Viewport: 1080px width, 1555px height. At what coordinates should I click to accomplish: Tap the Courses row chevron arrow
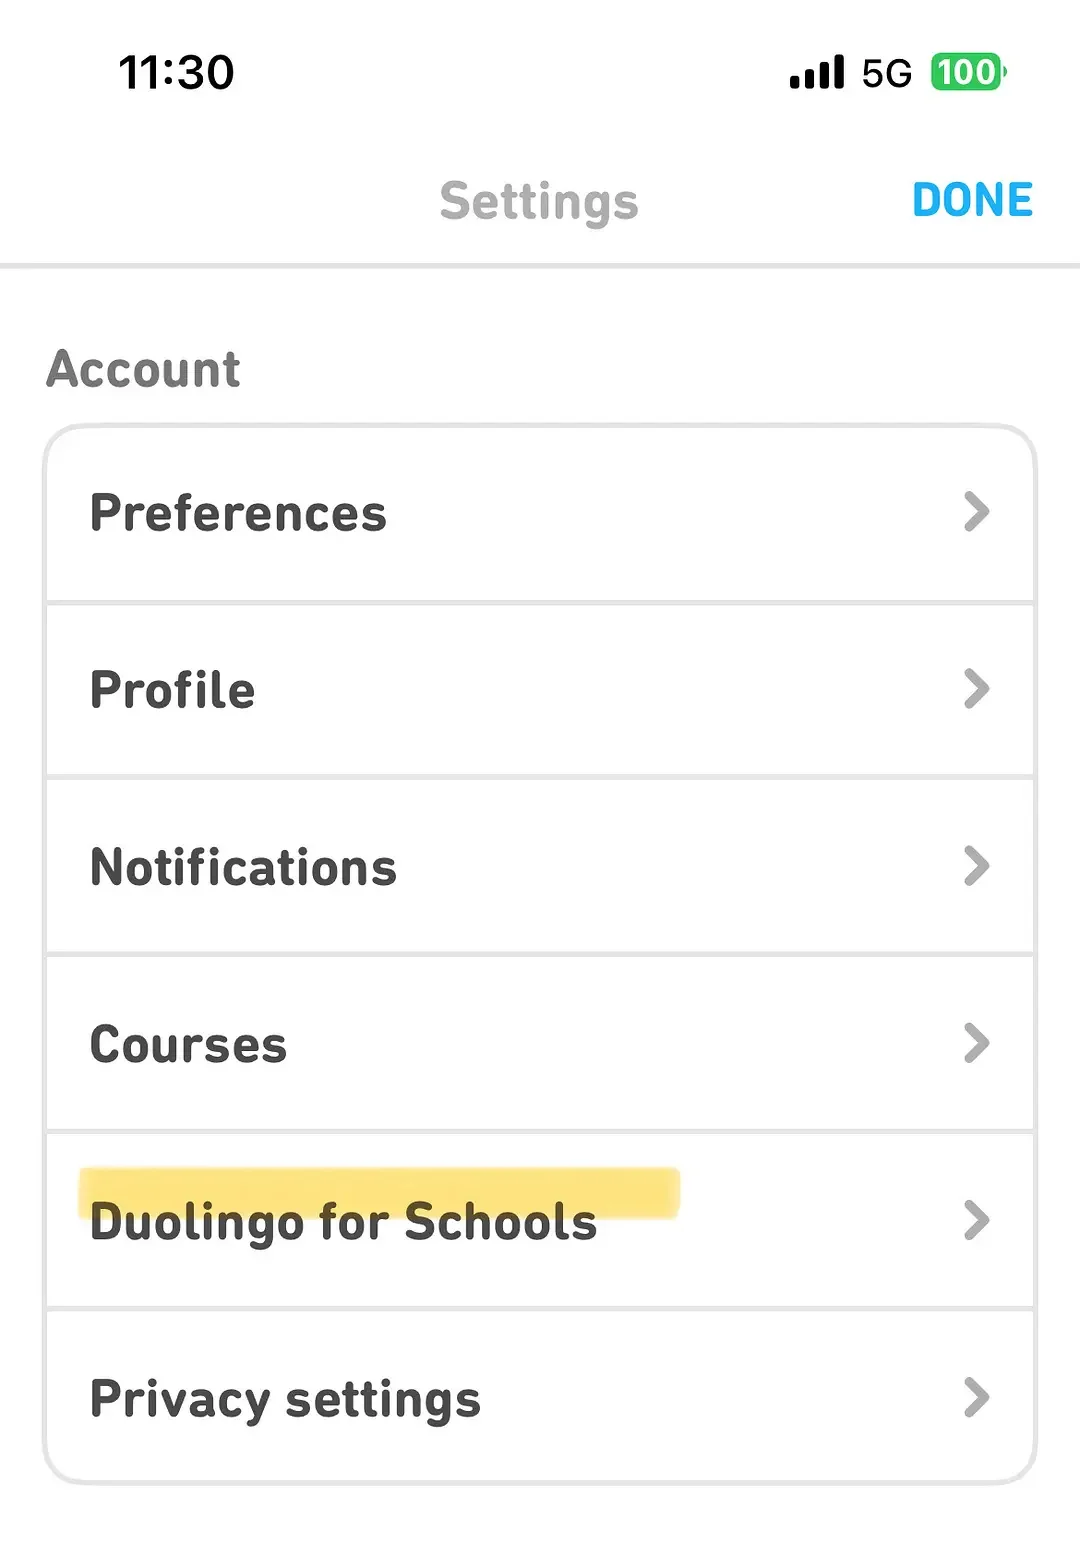pos(976,1043)
